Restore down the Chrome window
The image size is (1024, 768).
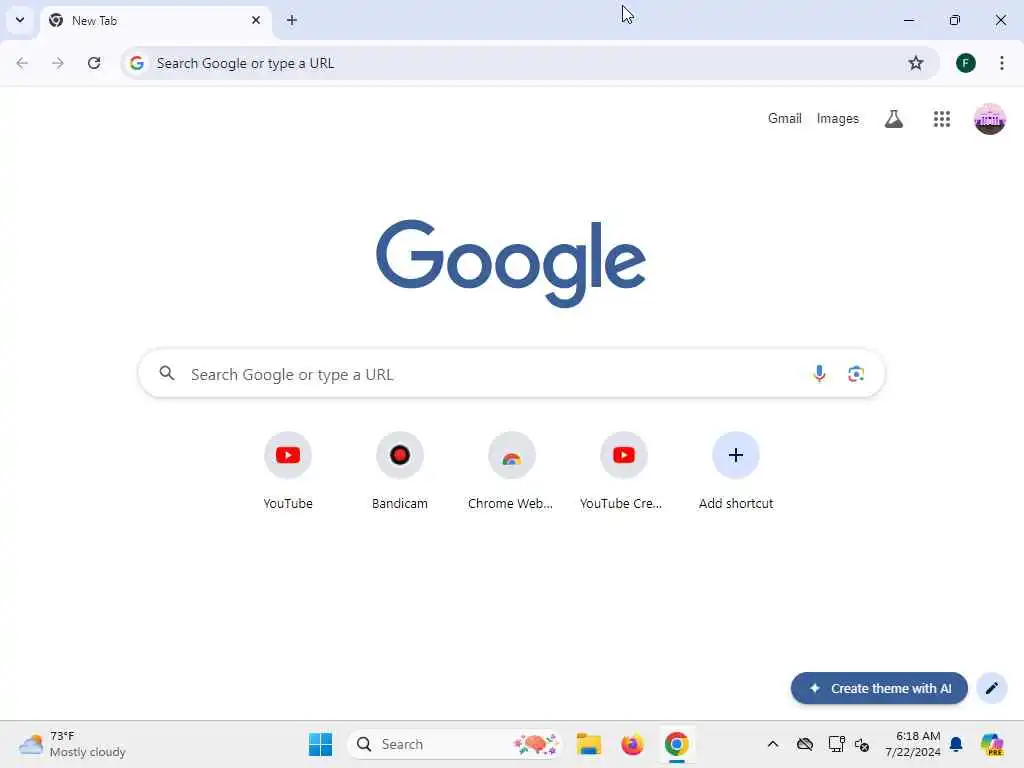(x=955, y=20)
